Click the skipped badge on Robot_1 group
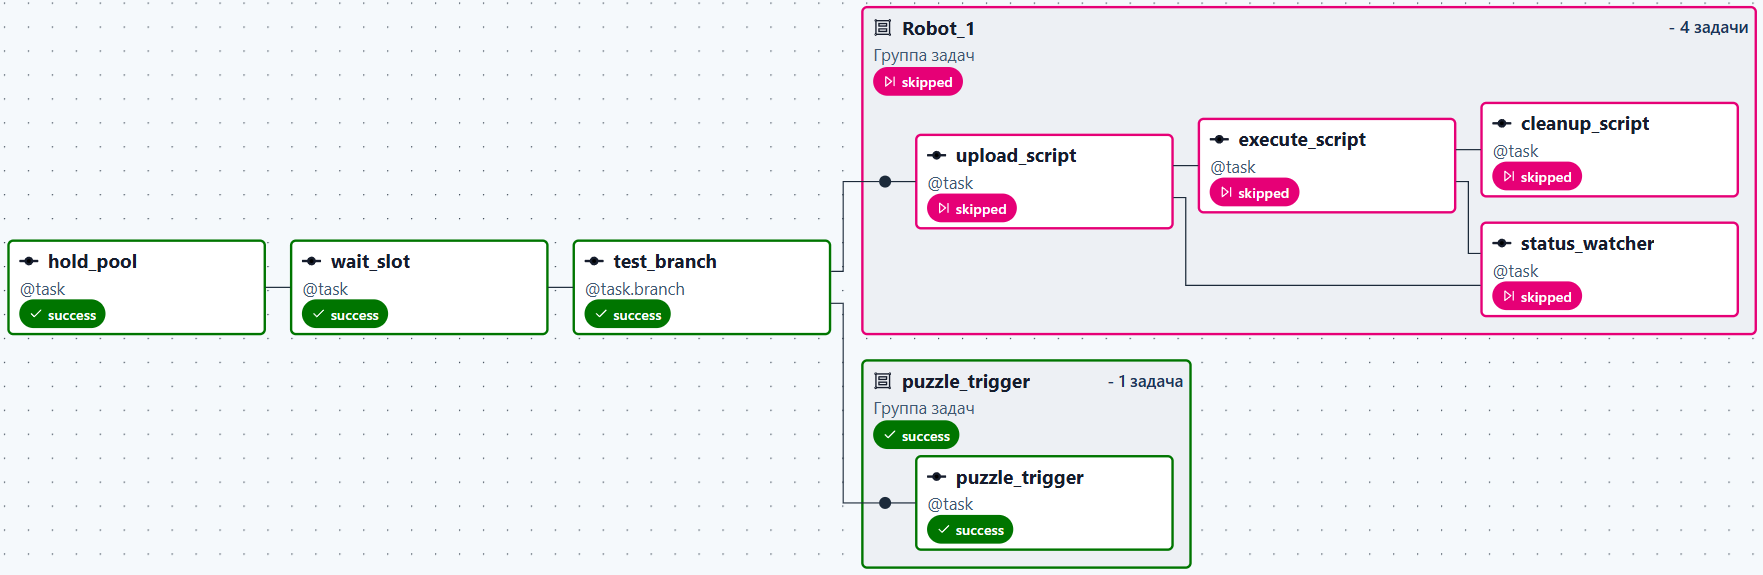 point(918,82)
